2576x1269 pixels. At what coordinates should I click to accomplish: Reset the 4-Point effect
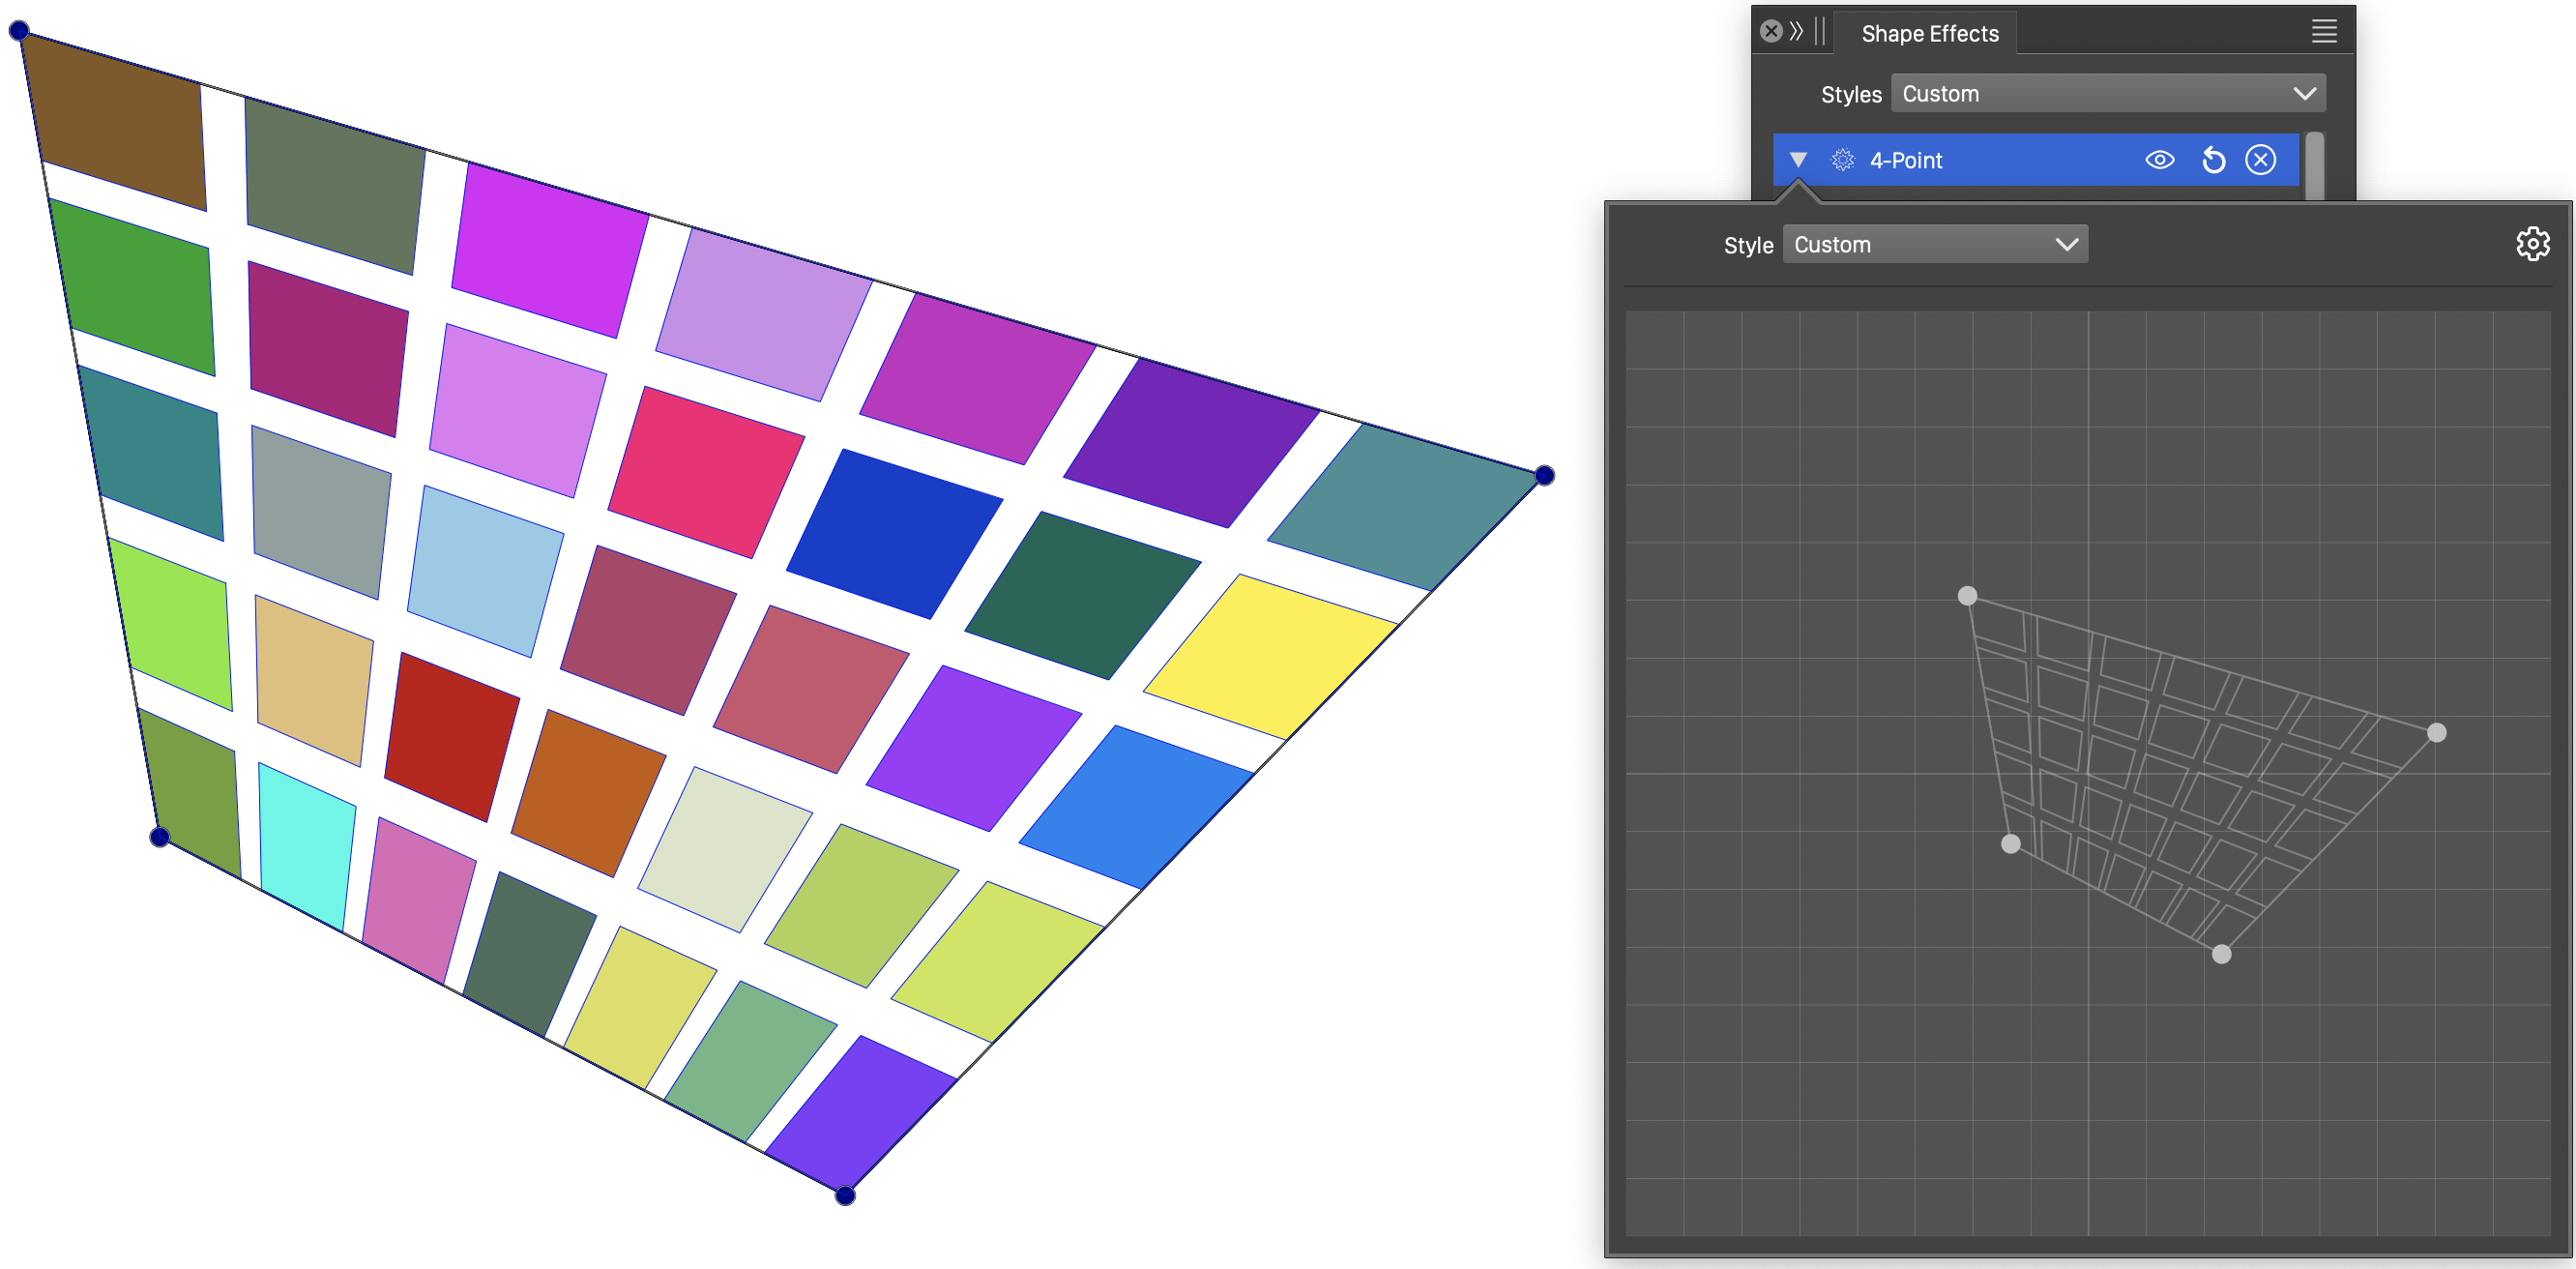coord(2213,160)
